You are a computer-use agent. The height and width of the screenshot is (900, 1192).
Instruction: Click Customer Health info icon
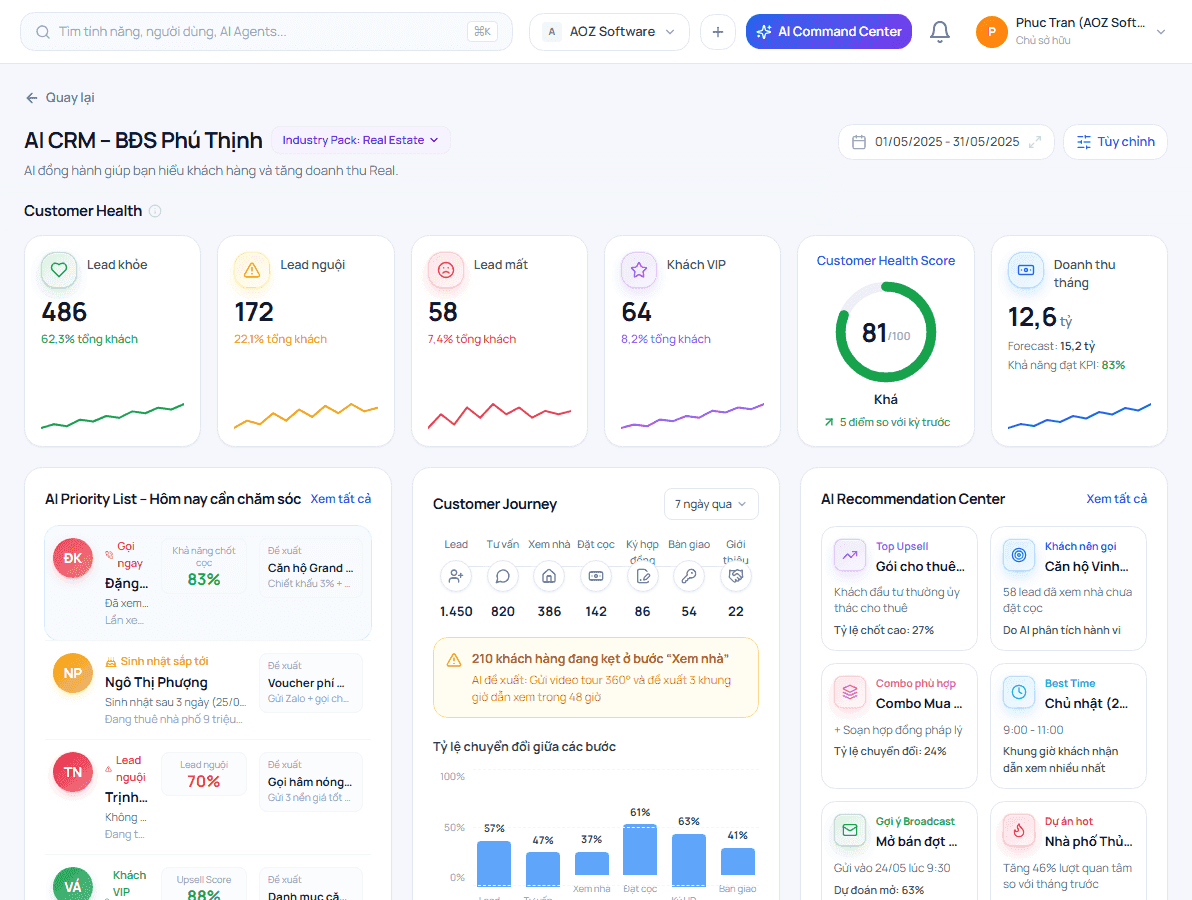point(155,211)
